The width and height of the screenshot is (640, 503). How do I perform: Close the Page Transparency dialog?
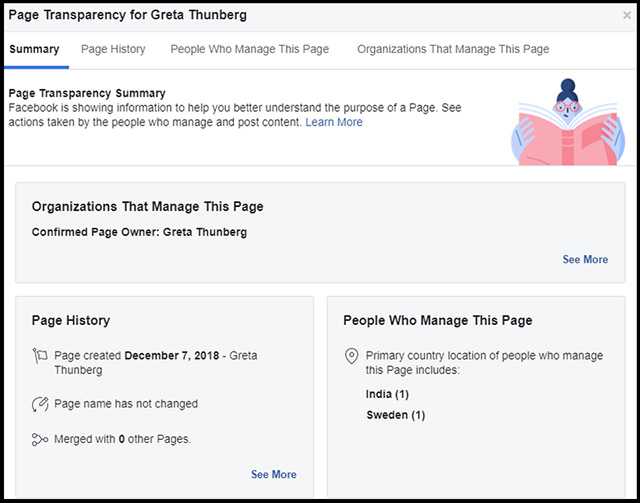coord(627,16)
